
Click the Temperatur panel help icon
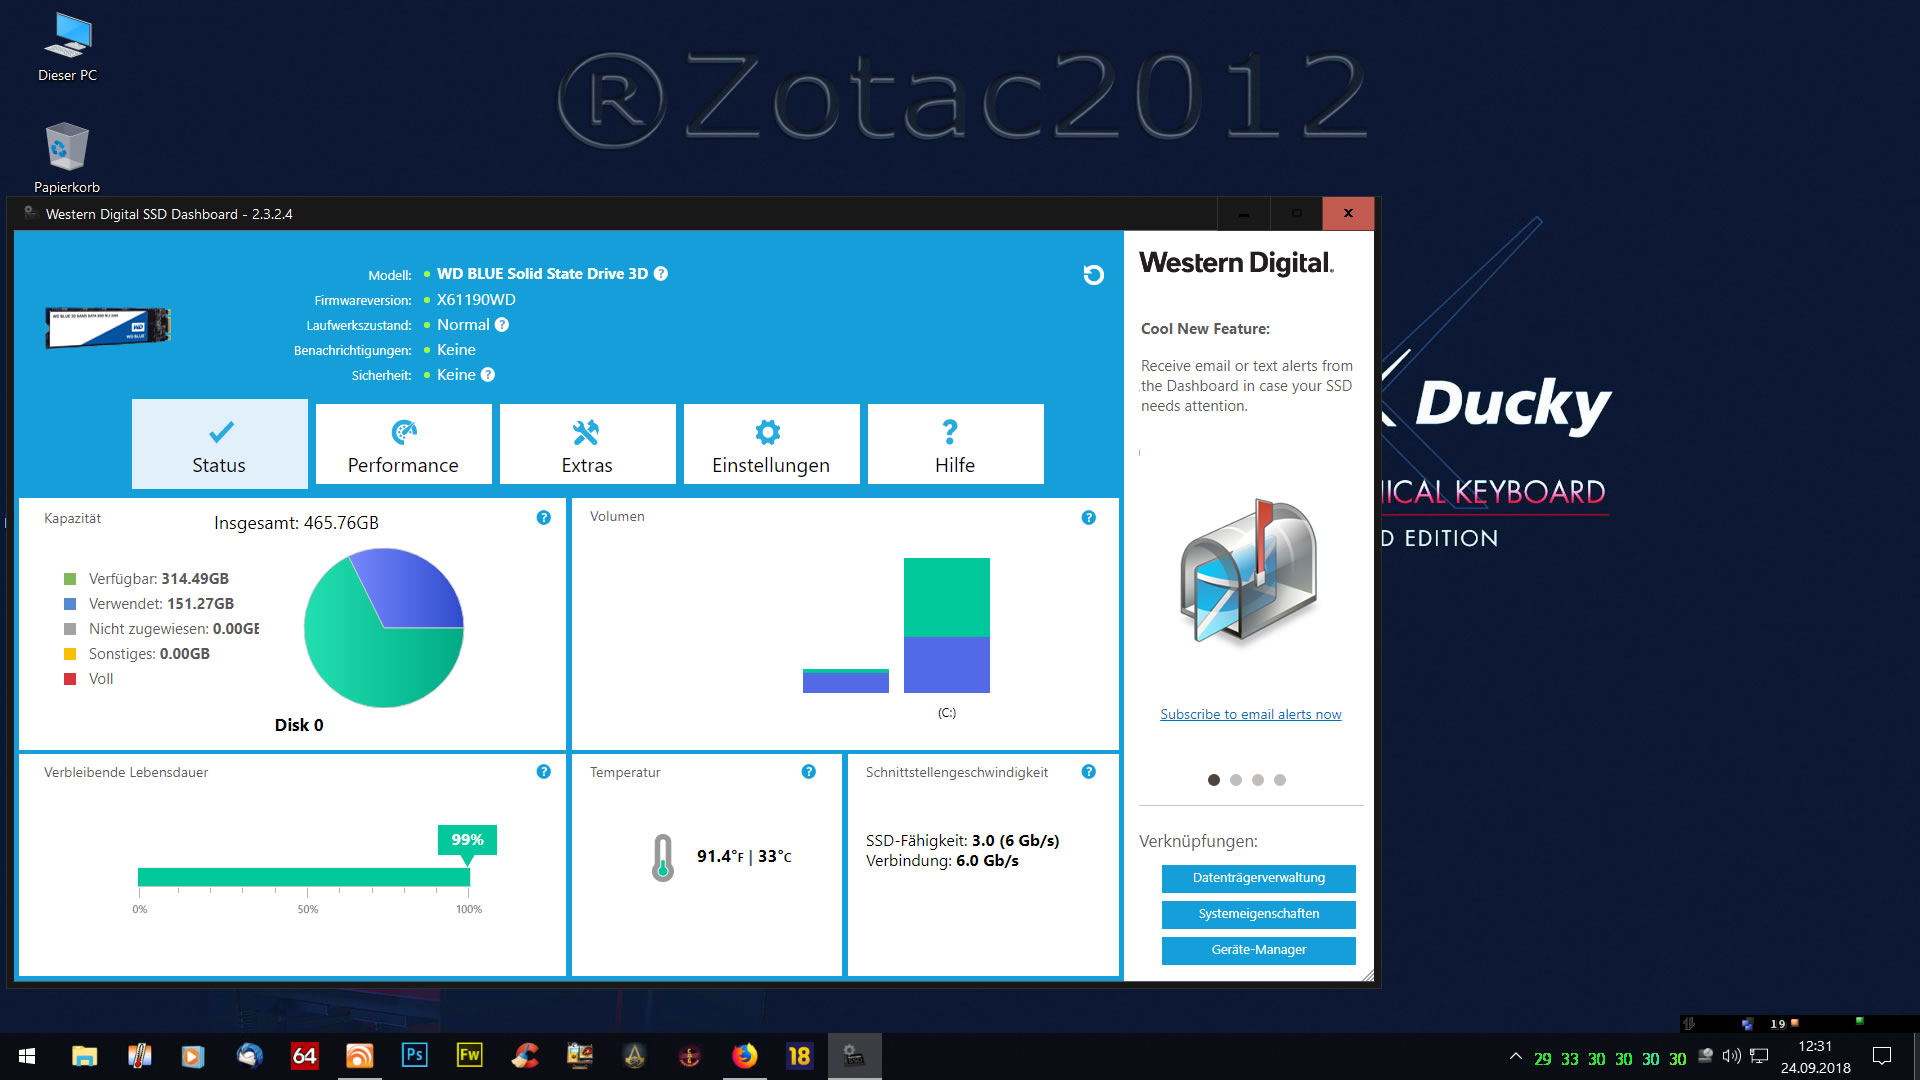[808, 772]
